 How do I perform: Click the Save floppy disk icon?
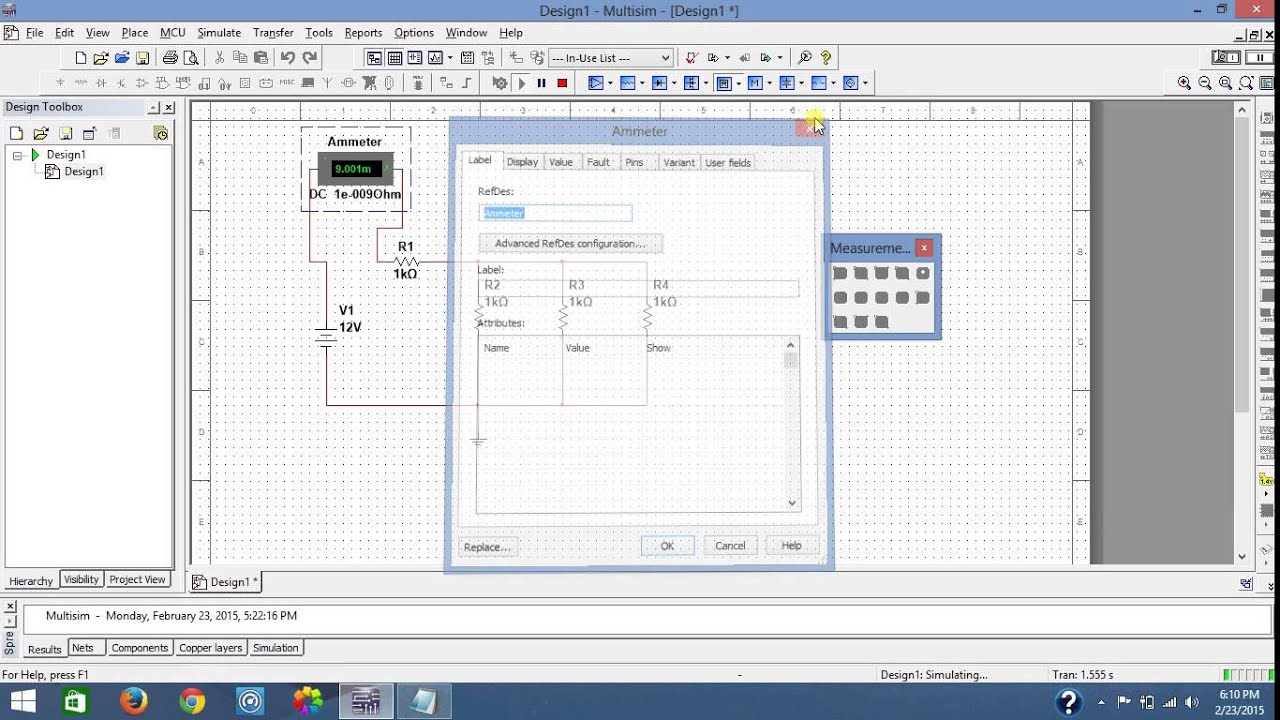pyautogui.click(x=142, y=58)
